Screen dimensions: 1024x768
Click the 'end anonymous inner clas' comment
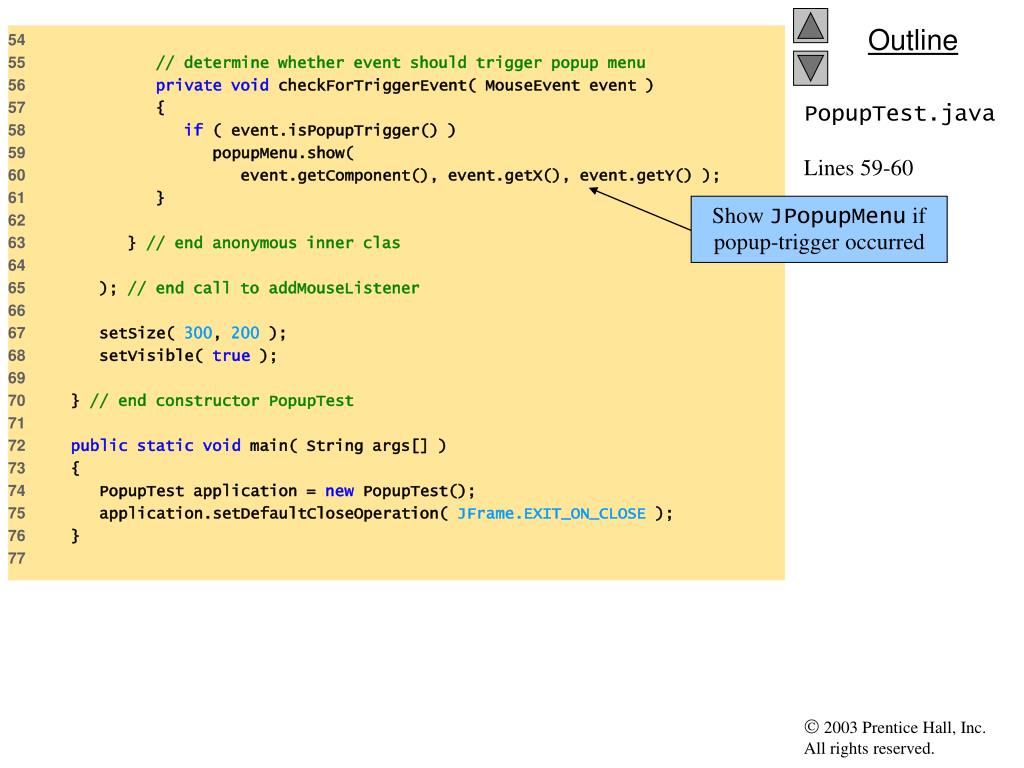[x=273, y=243]
